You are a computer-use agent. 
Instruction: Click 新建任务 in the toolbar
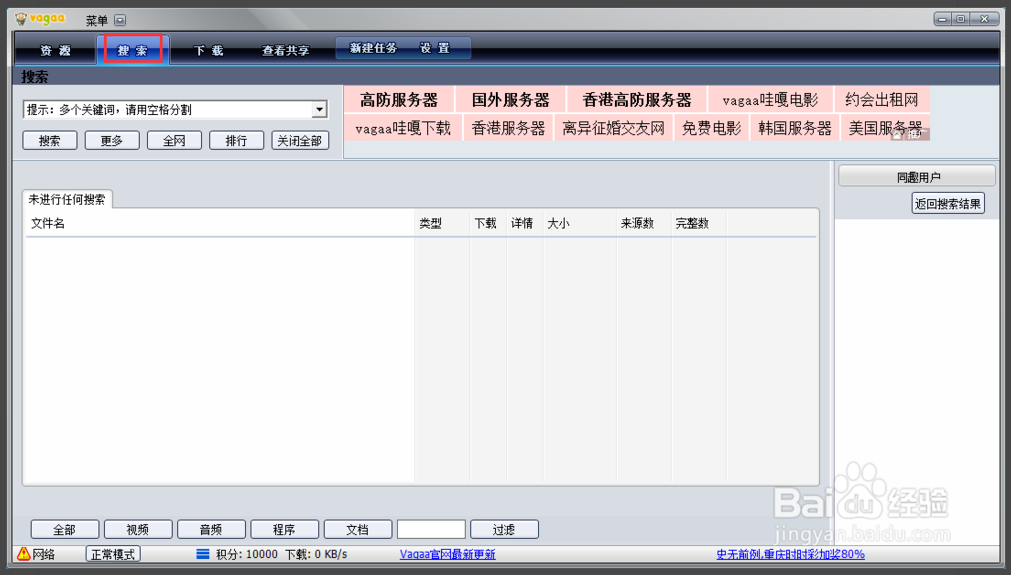373,48
